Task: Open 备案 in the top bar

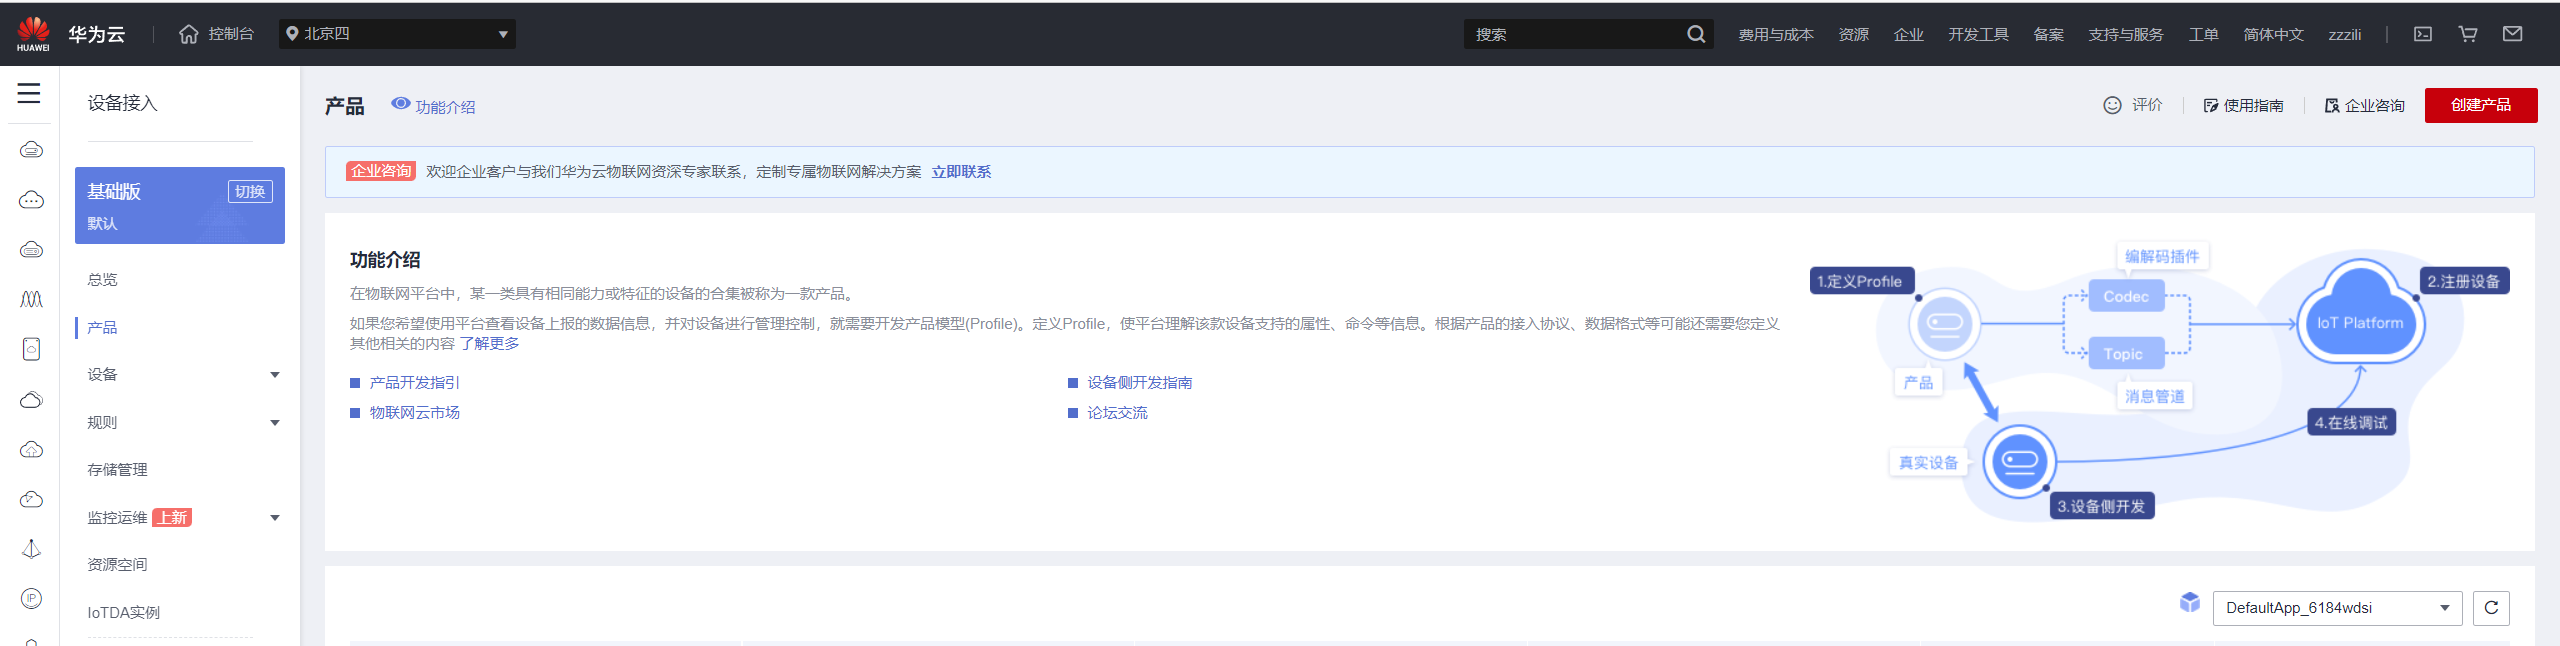Action: (x=2048, y=34)
